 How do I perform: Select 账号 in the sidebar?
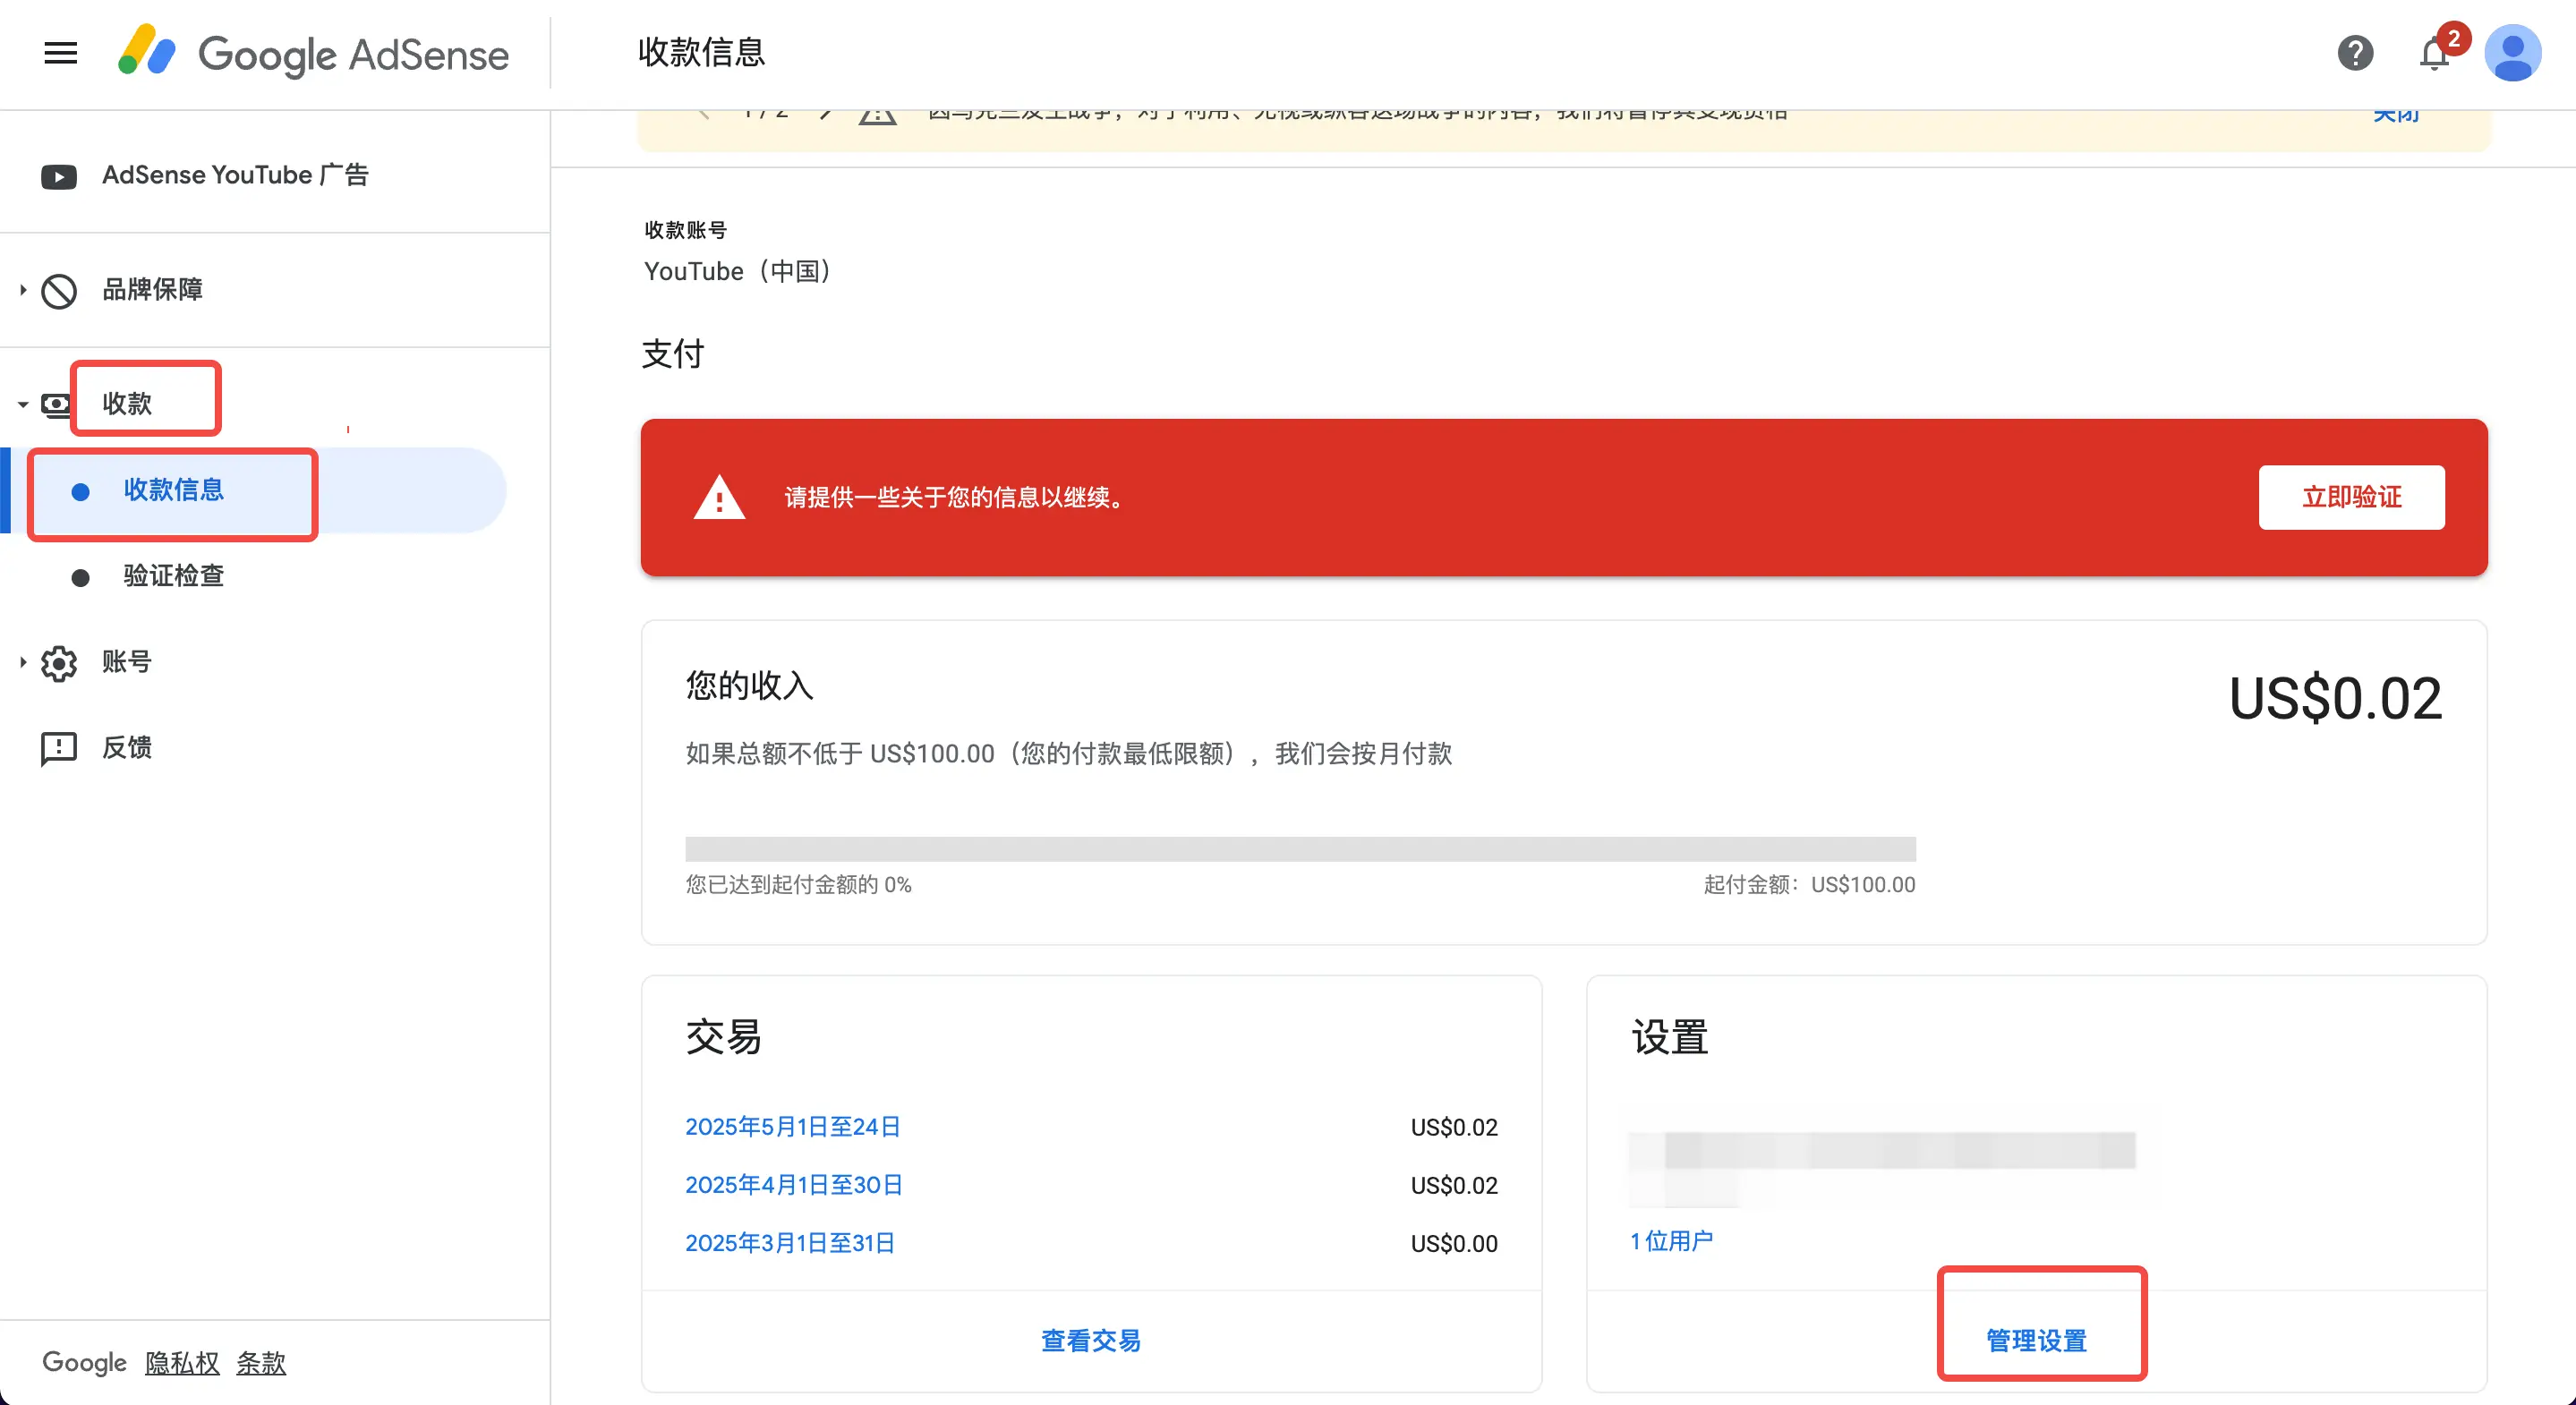tap(127, 662)
